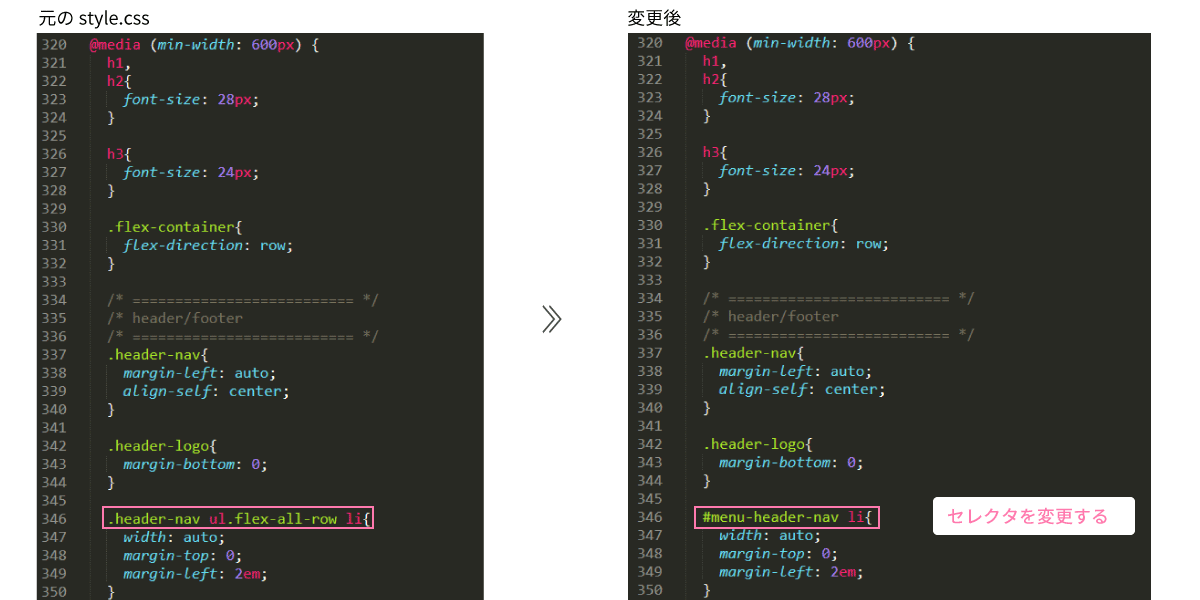
Task: Click the "変更後" heading label
Action: (x=654, y=18)
